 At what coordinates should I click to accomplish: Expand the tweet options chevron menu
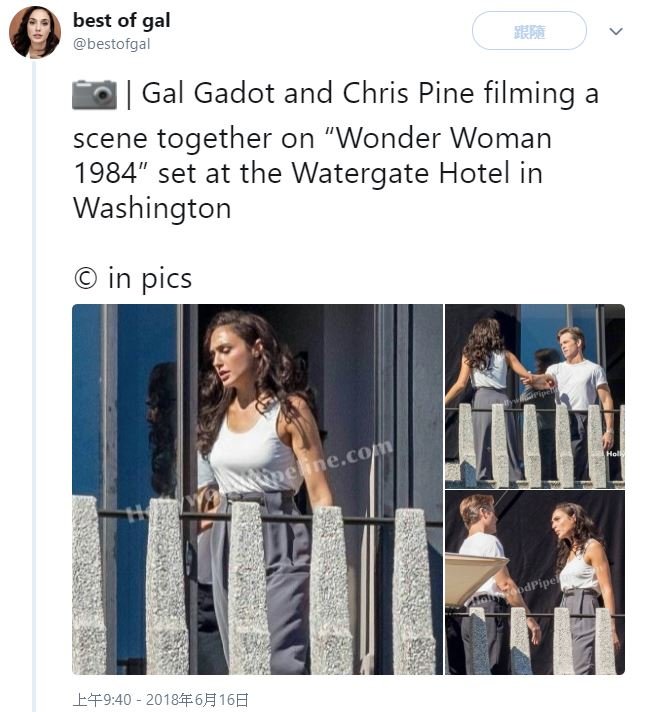(x=616, y=32)
